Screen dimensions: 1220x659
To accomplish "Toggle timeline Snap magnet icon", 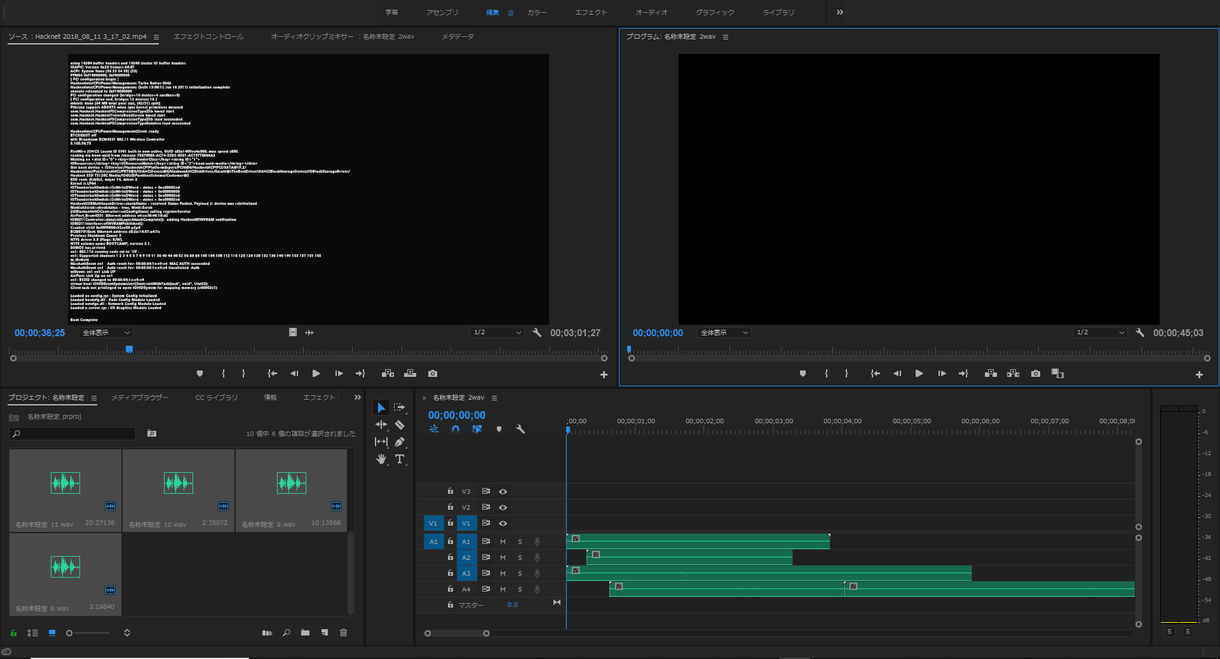I will coord(455,429).
